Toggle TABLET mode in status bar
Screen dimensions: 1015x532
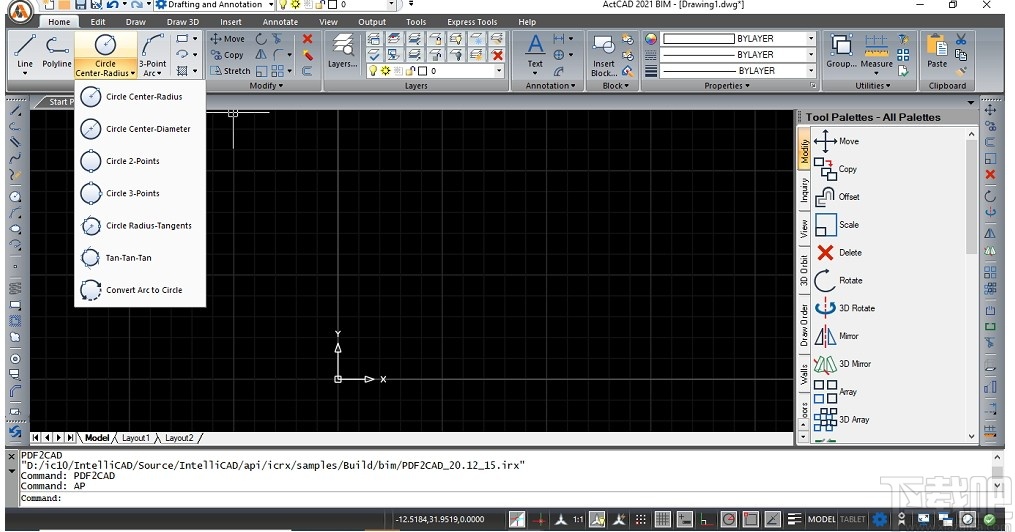[x=853, y=519]
